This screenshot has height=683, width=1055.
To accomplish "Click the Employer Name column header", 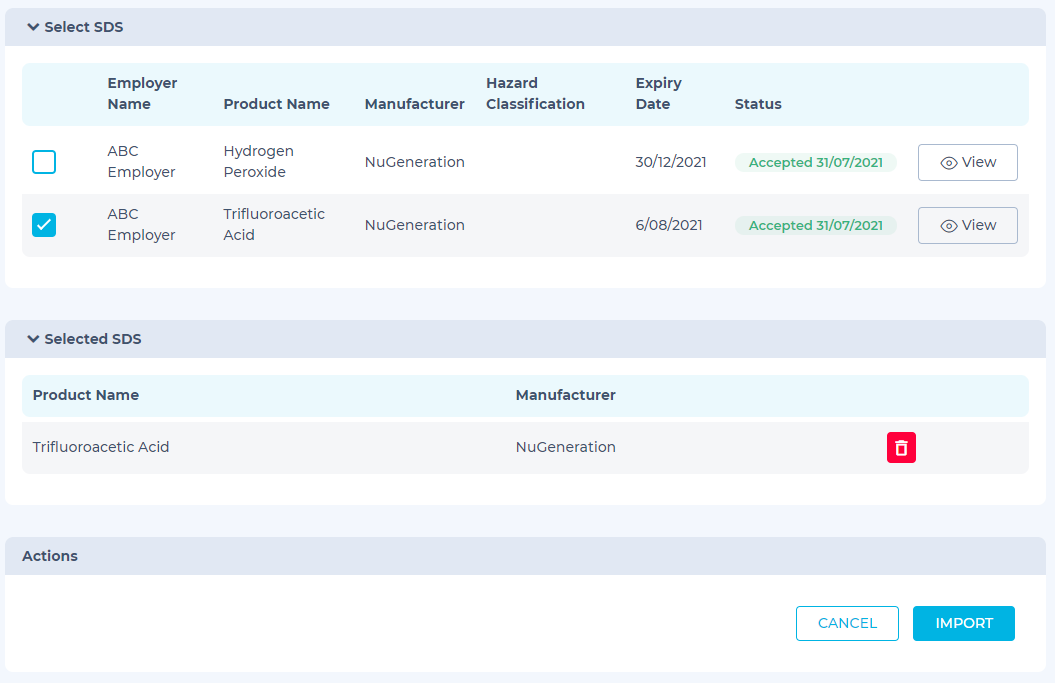I will [142, 94].
